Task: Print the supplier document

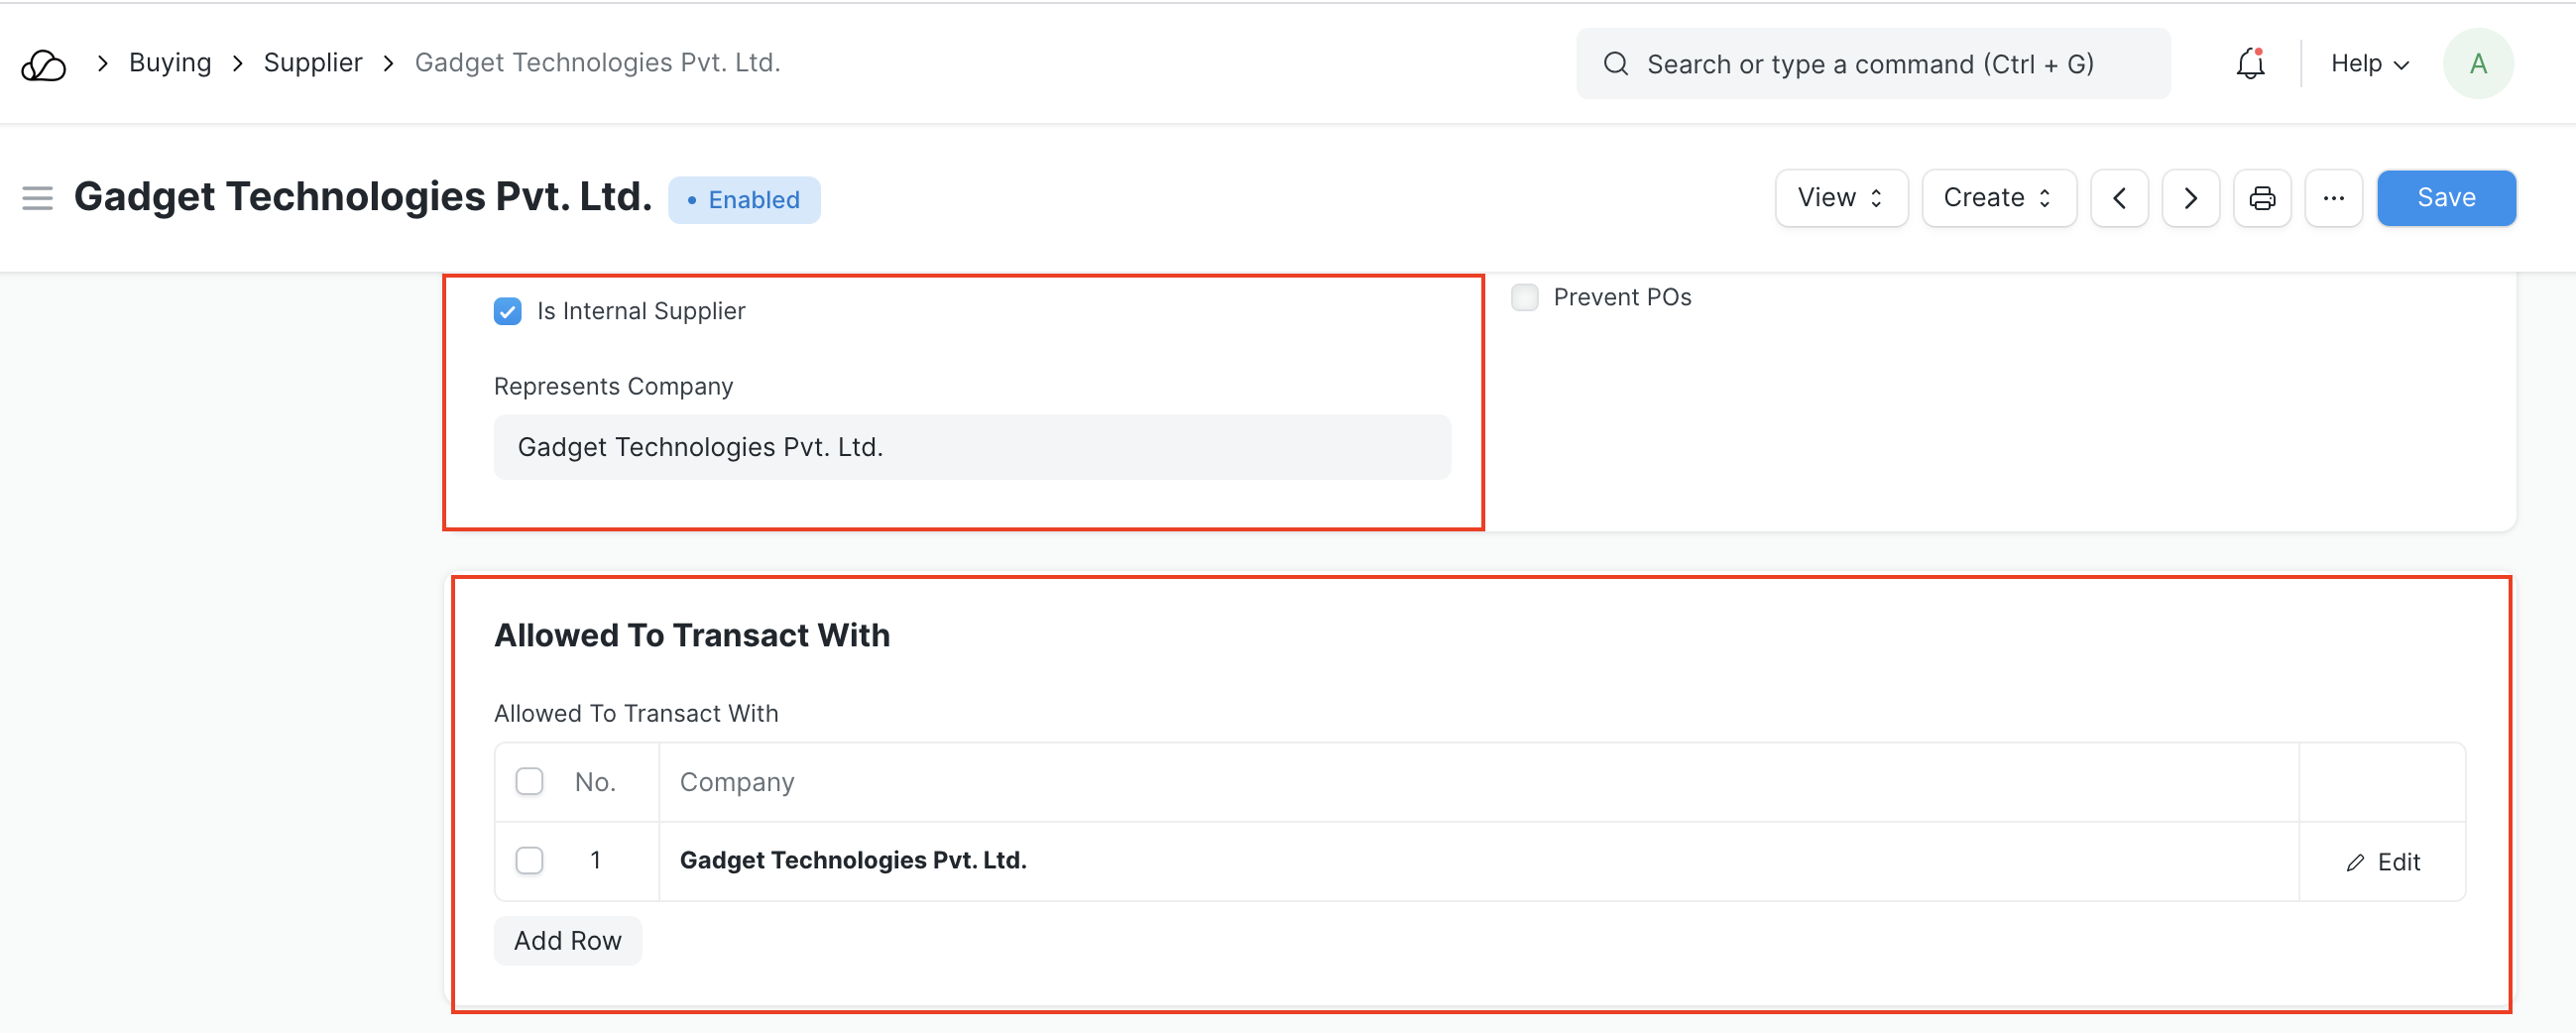Action: click(x=2261, y=198)
